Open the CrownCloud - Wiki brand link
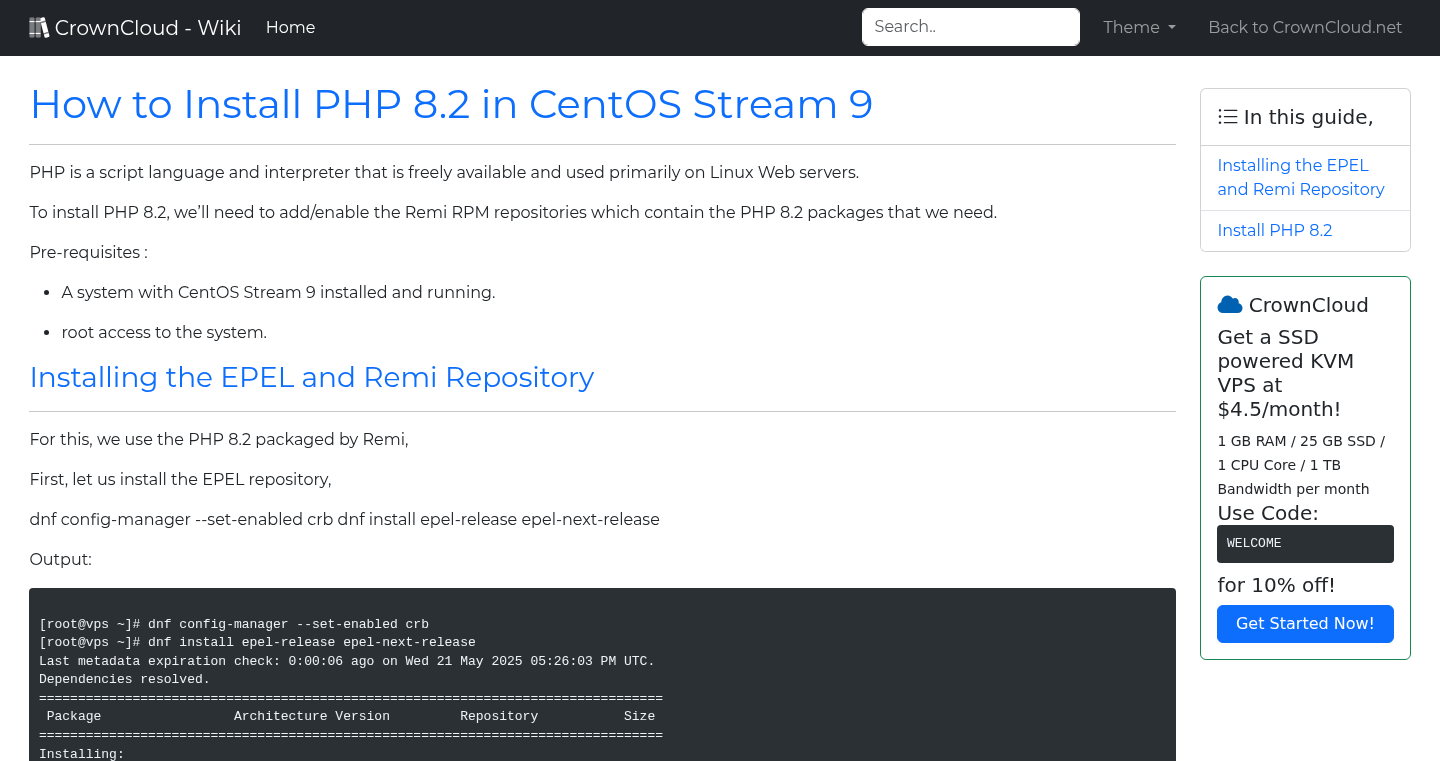Screen dimensions: 1440x761 click(x=147, y=28)
